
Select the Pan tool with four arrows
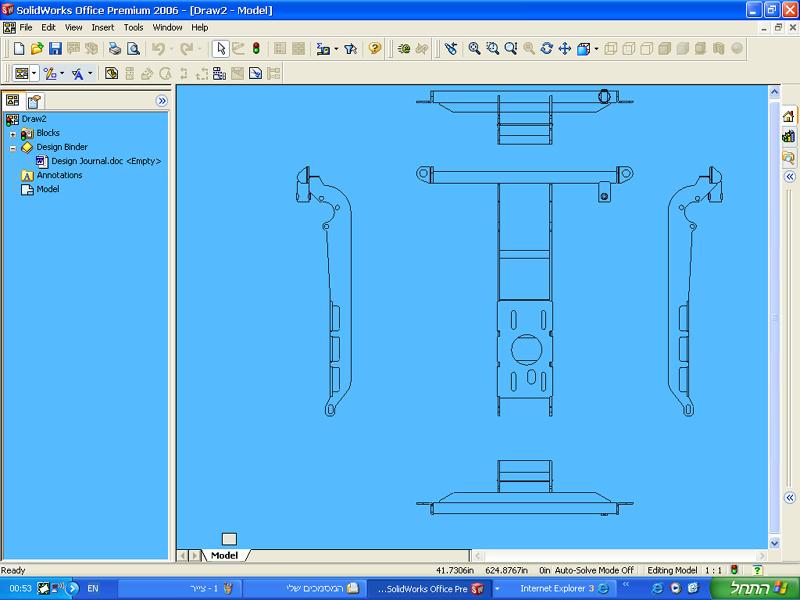565,48
